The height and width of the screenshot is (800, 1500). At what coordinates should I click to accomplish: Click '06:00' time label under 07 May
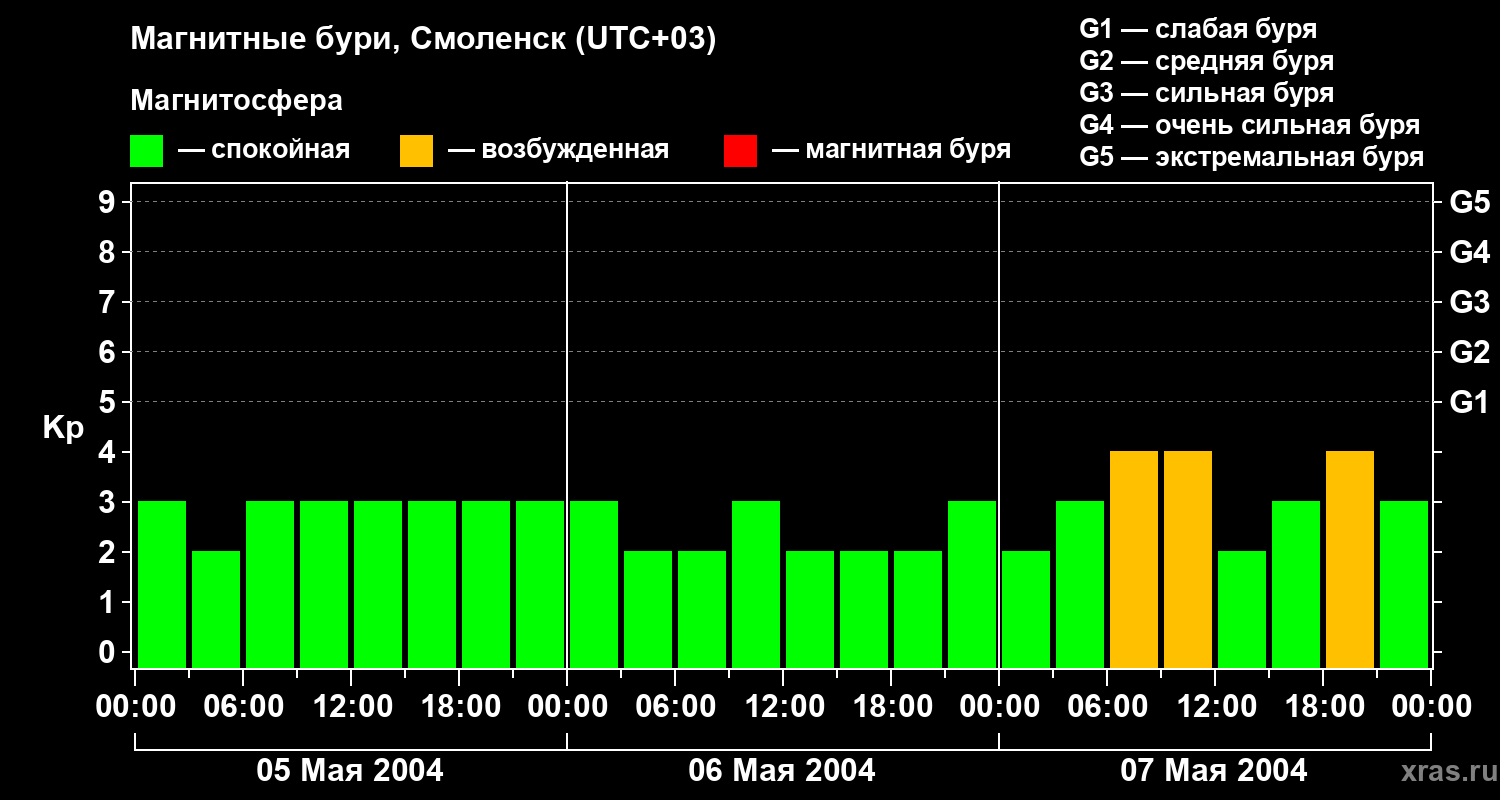click(1107, 707)
